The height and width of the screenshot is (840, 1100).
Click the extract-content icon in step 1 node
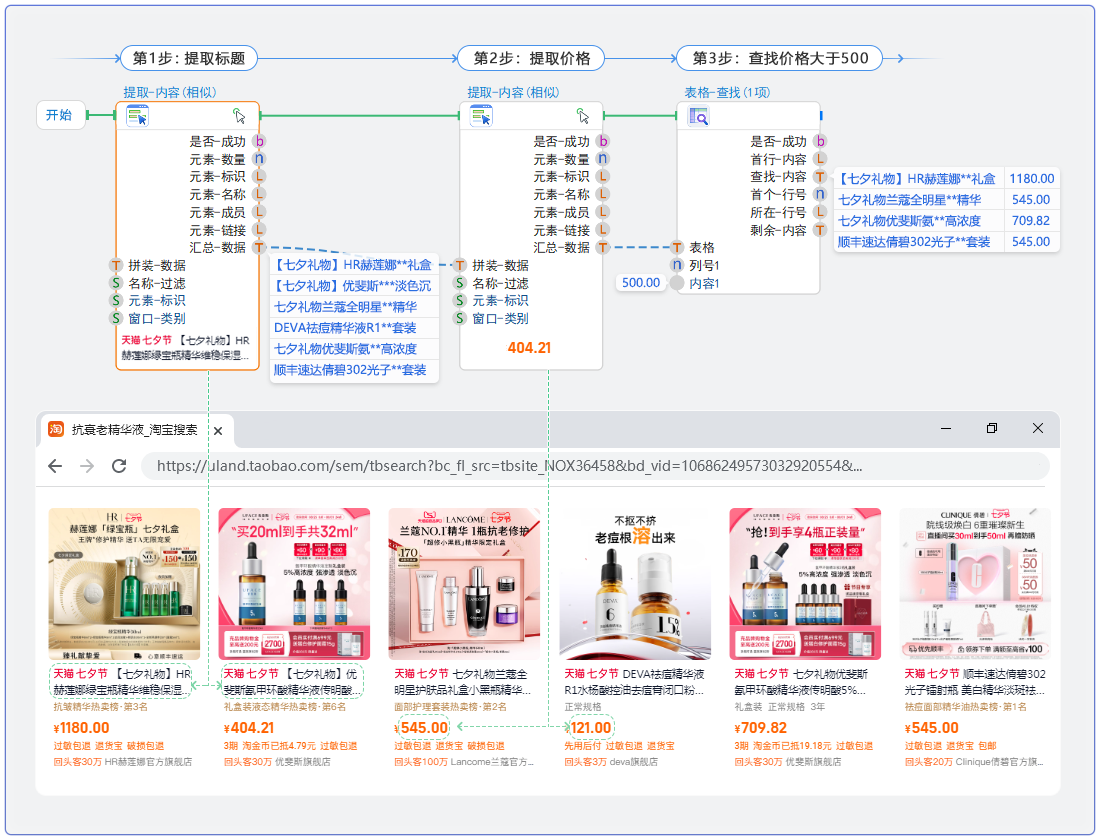pyautogui.click(x=137, y=116)
